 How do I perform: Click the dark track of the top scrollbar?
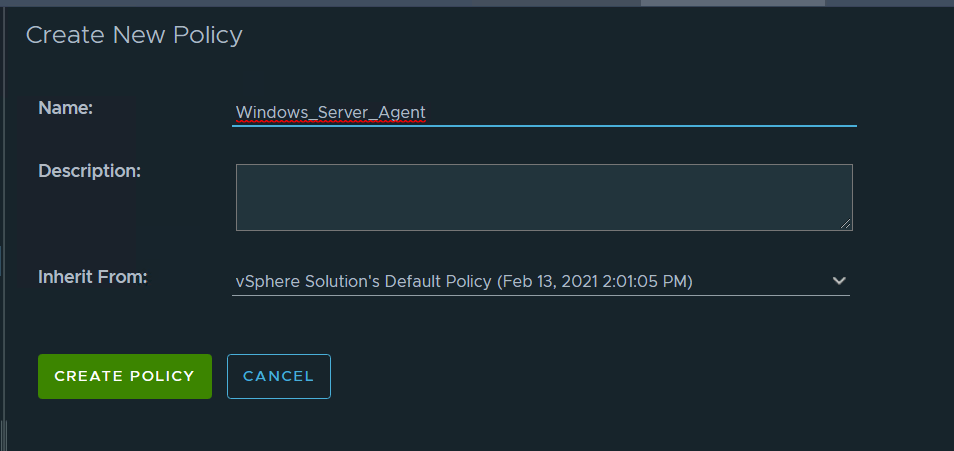point(300,3)
